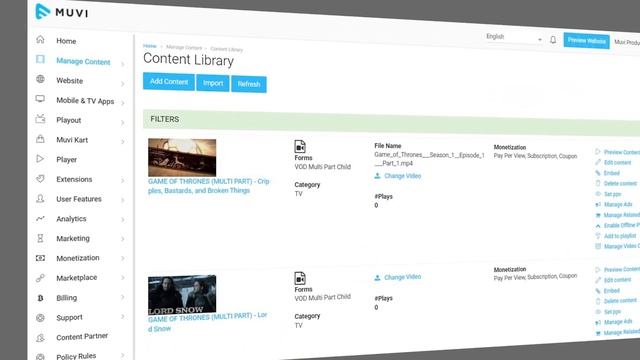Click the Cripples, Bastards episode thumbnail
This screenshot has height=360, width=640.
coord(182,158)
